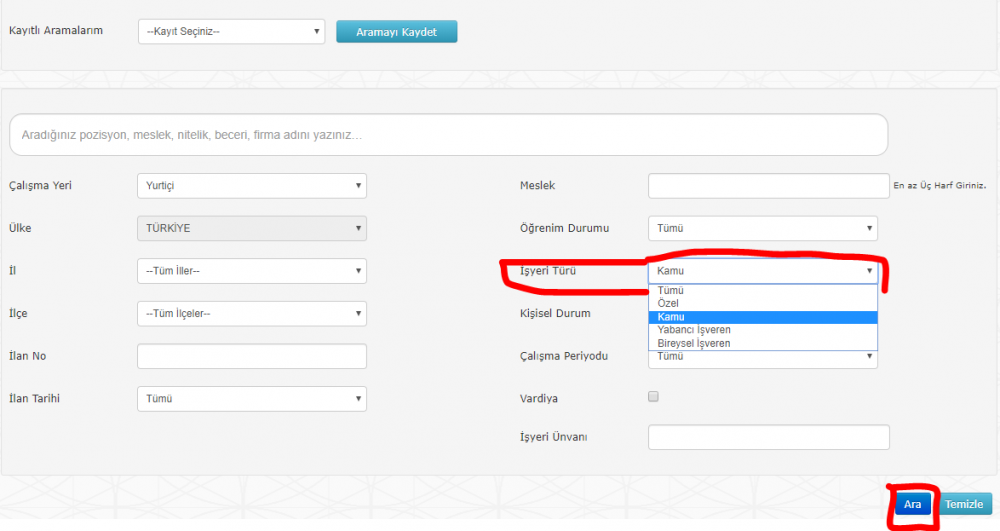This screenshot has width=1000, height=531.
Task: Open the İlan Tarihi dropdown
Action: click(251, 399)
